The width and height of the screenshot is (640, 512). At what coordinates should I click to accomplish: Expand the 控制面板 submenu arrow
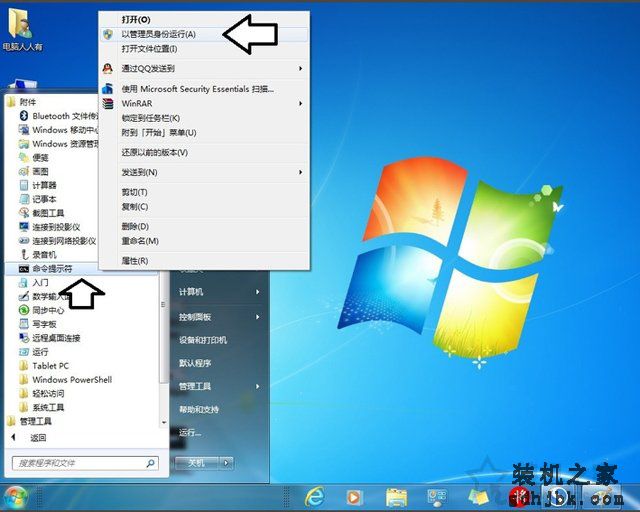coord(258,317)
